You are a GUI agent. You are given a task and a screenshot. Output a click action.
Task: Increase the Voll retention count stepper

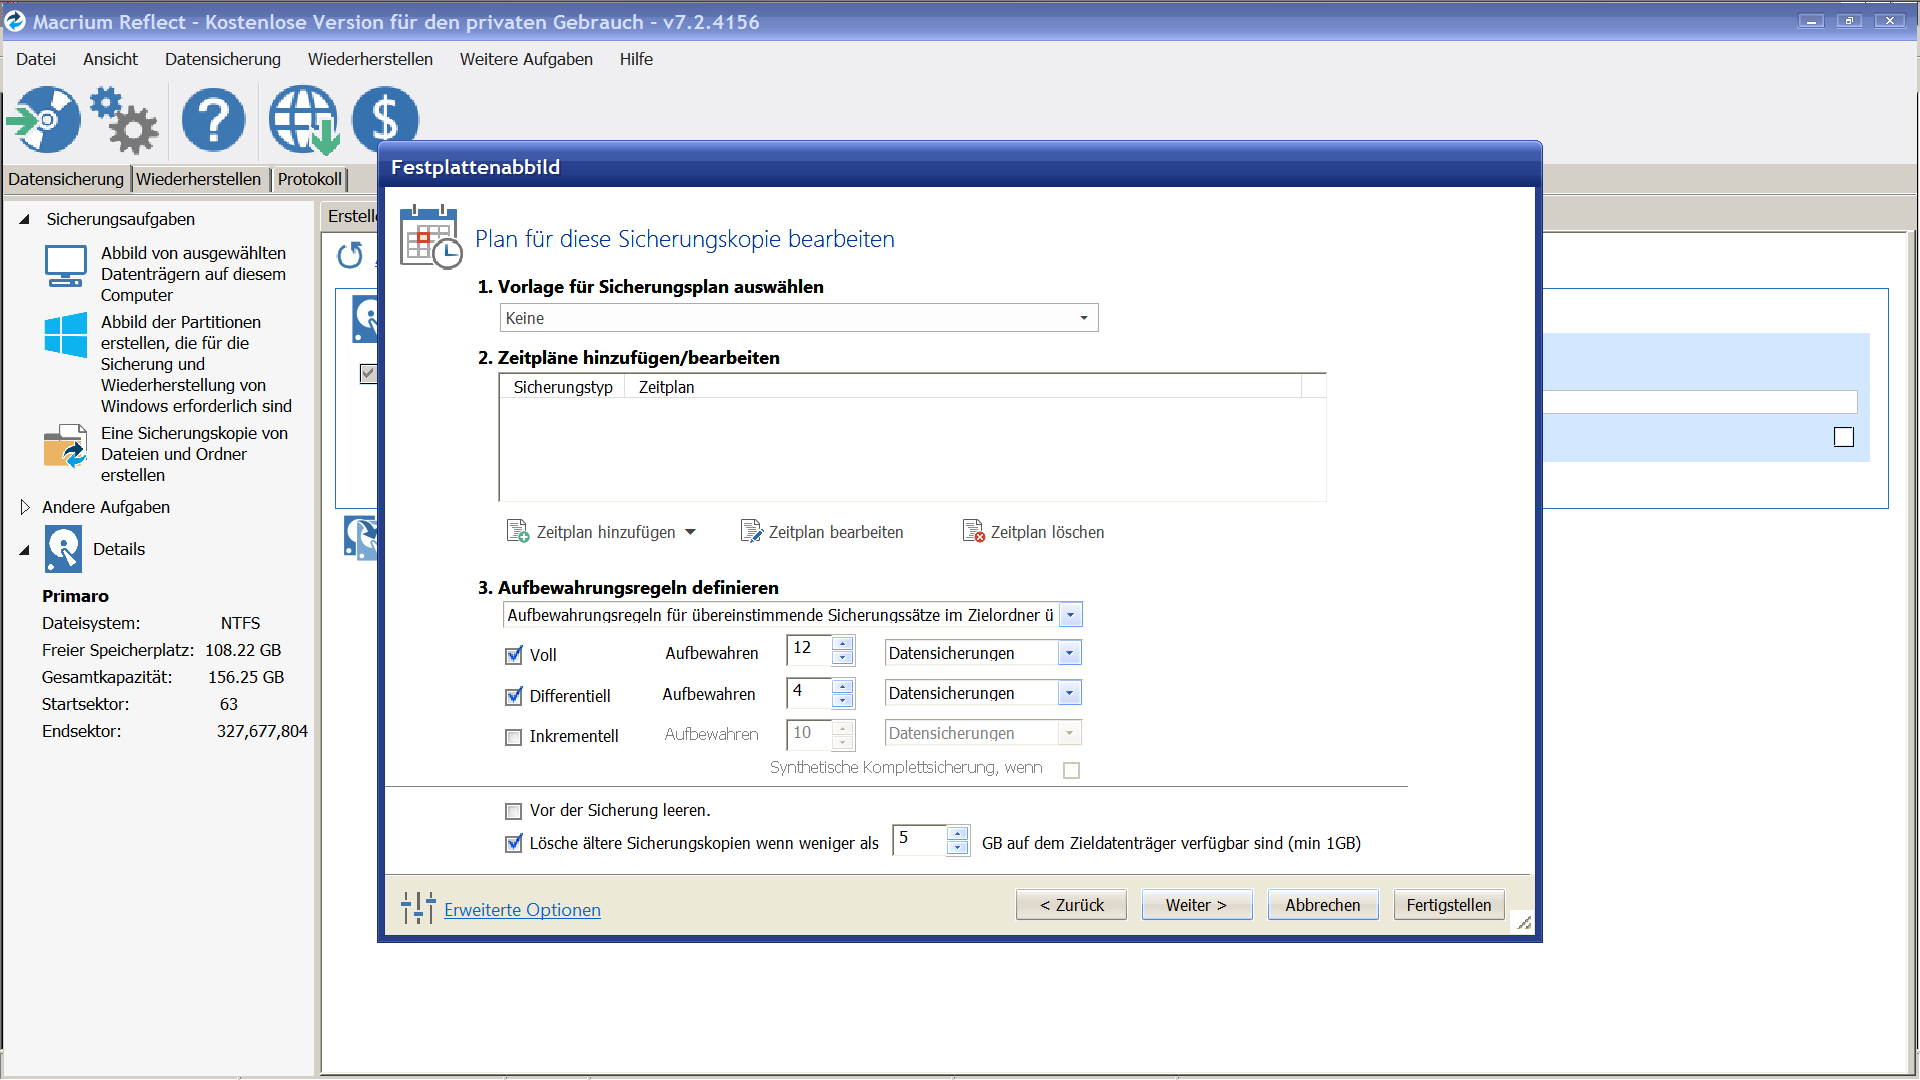[x=843, y=643]
